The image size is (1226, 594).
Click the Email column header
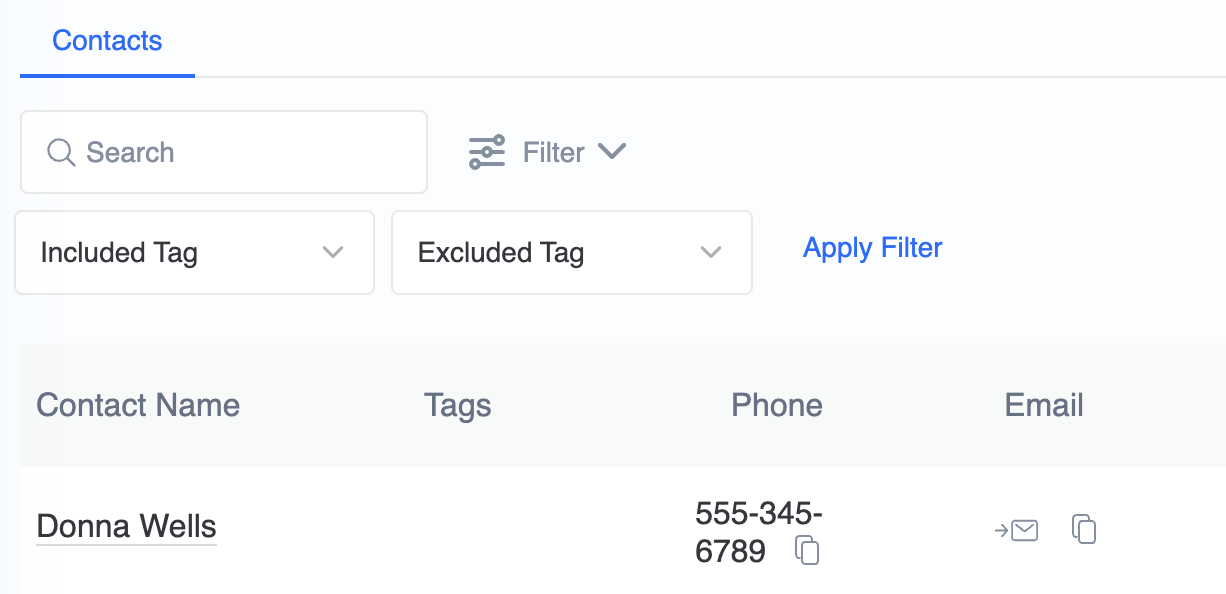click(x=1044, y=405)
